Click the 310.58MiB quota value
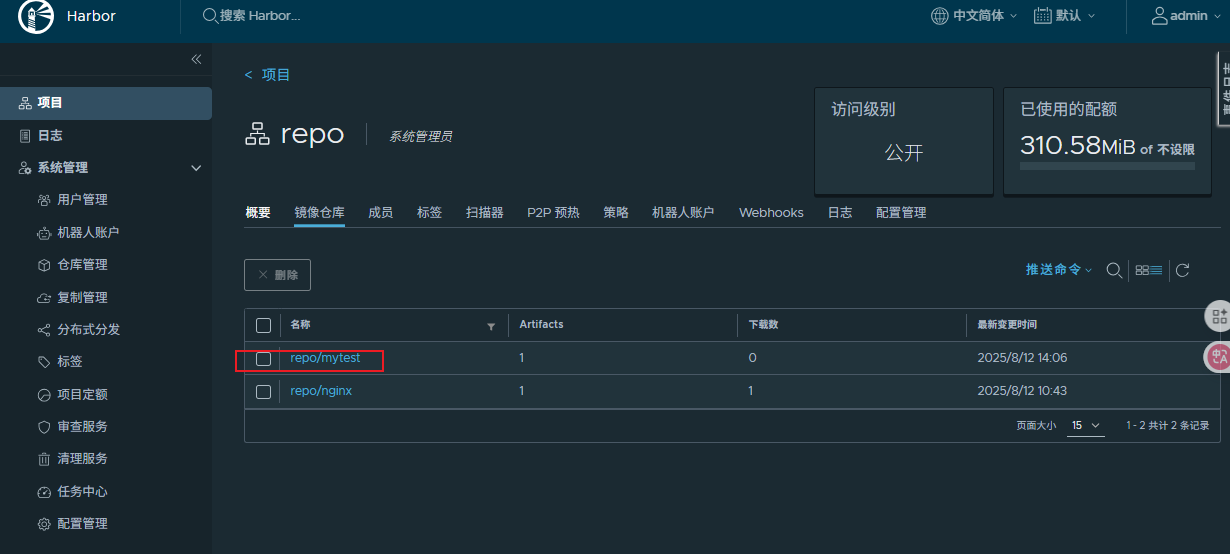The width and height of the screenshot is (1230, 554). [1077, 146]
